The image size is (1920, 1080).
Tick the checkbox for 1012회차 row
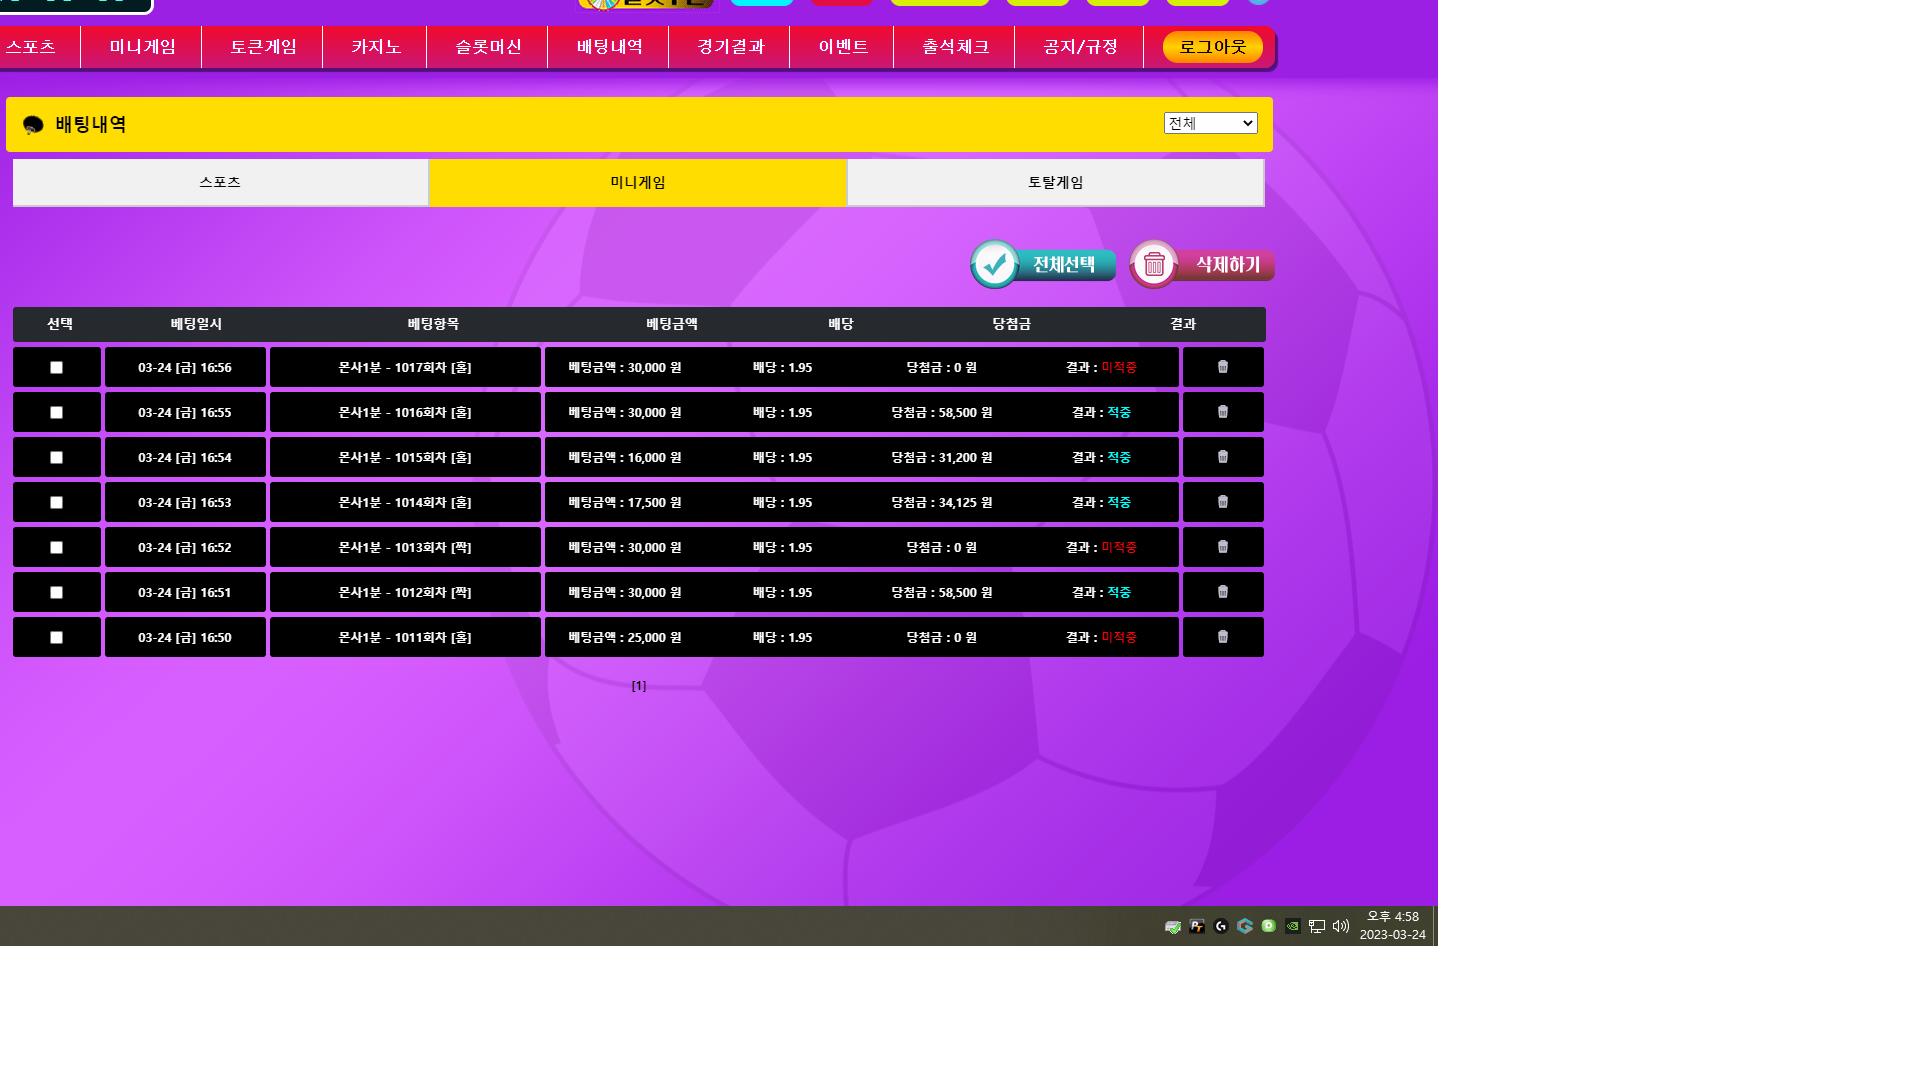(x=57, y=593)
